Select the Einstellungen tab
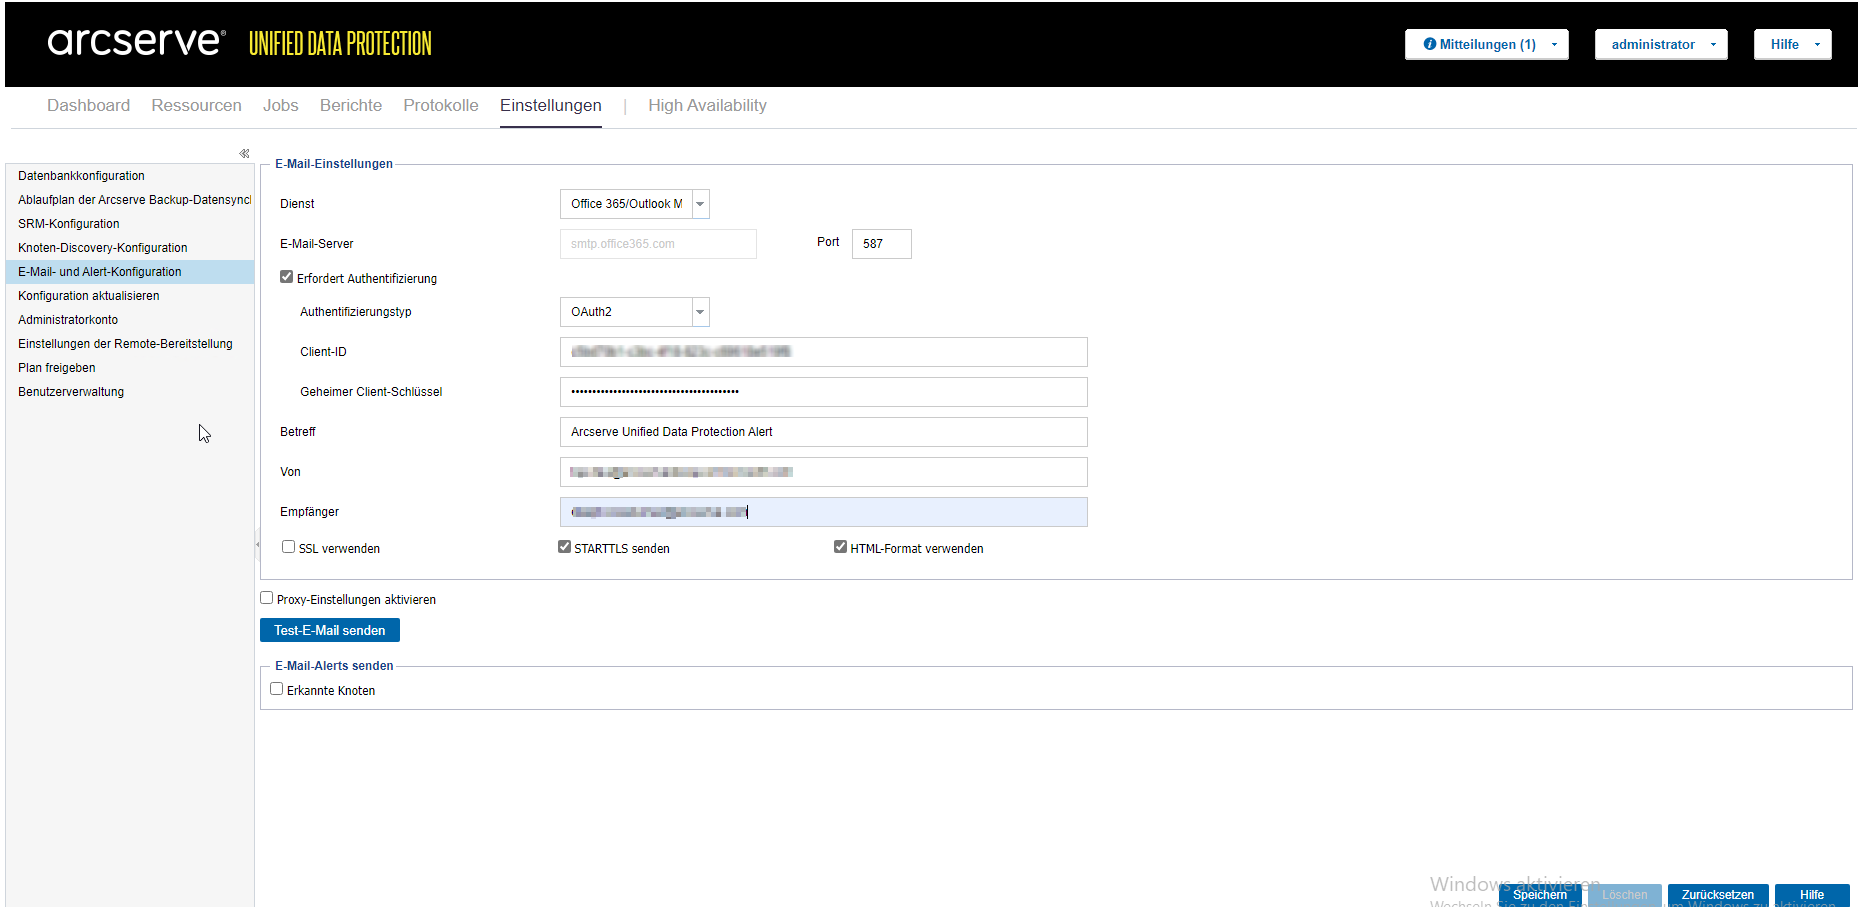Screen dimensions: 1863x907 pos(551,105)
